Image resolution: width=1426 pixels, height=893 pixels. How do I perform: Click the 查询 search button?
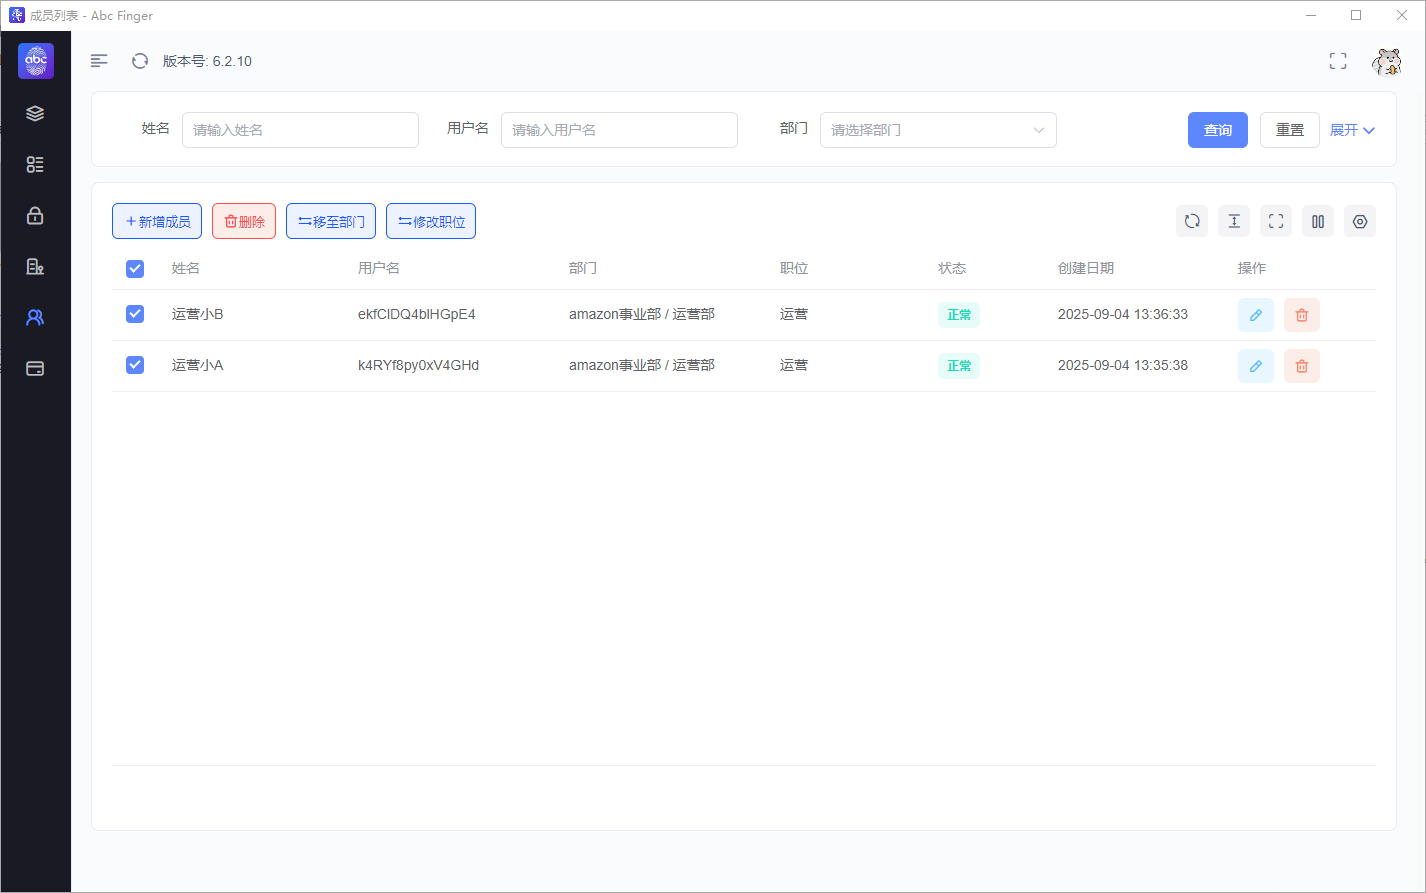(x=1218, y=130)
